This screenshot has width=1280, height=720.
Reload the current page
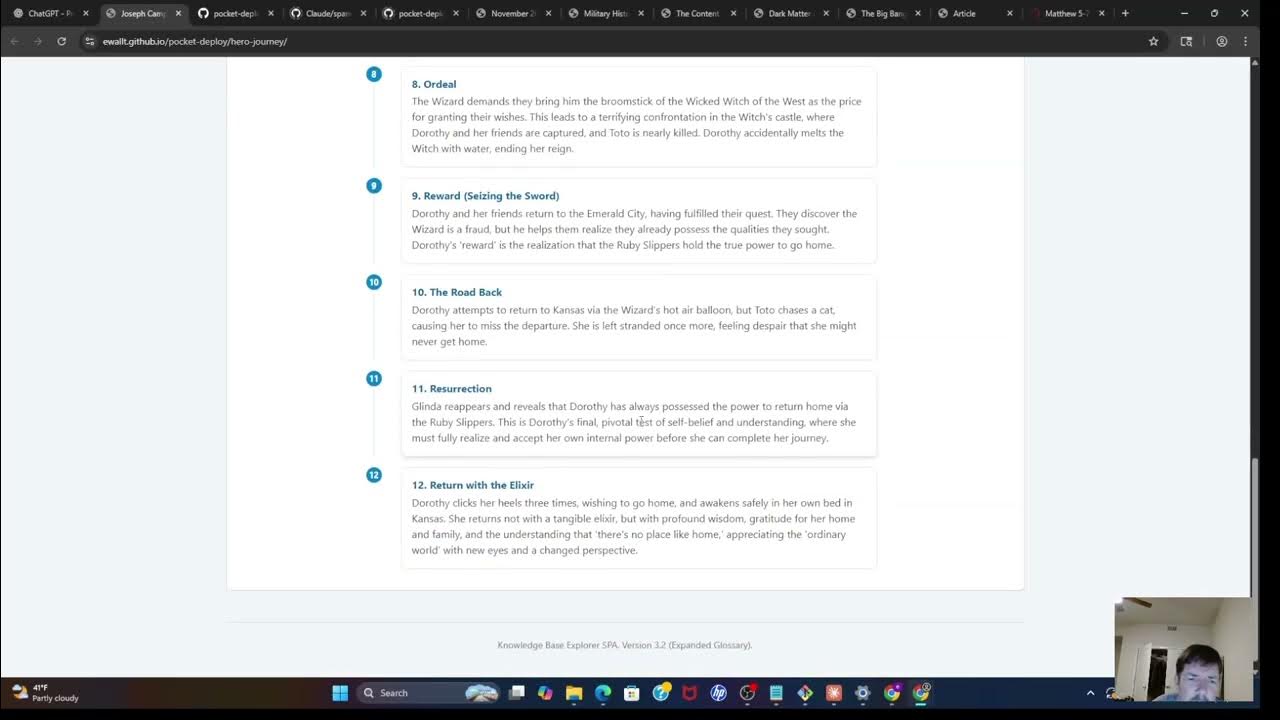(x=62, y=41)
